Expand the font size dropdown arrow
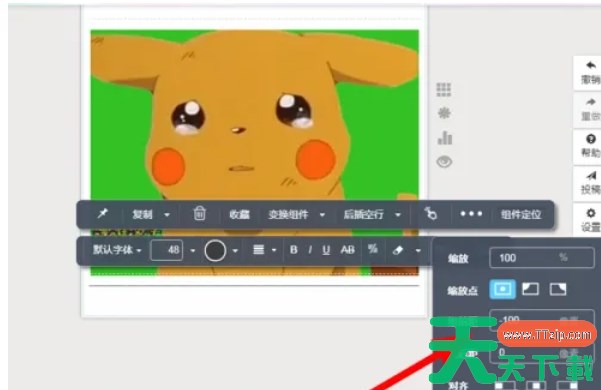Screen dimensions: 601x390 coord(193,251)
